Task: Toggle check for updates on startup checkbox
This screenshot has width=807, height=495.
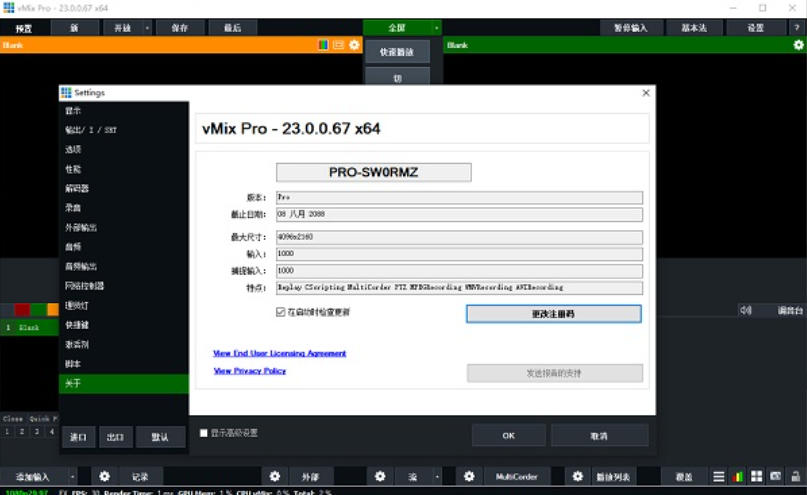Action: pyautogui.click(x=280, y=312)
